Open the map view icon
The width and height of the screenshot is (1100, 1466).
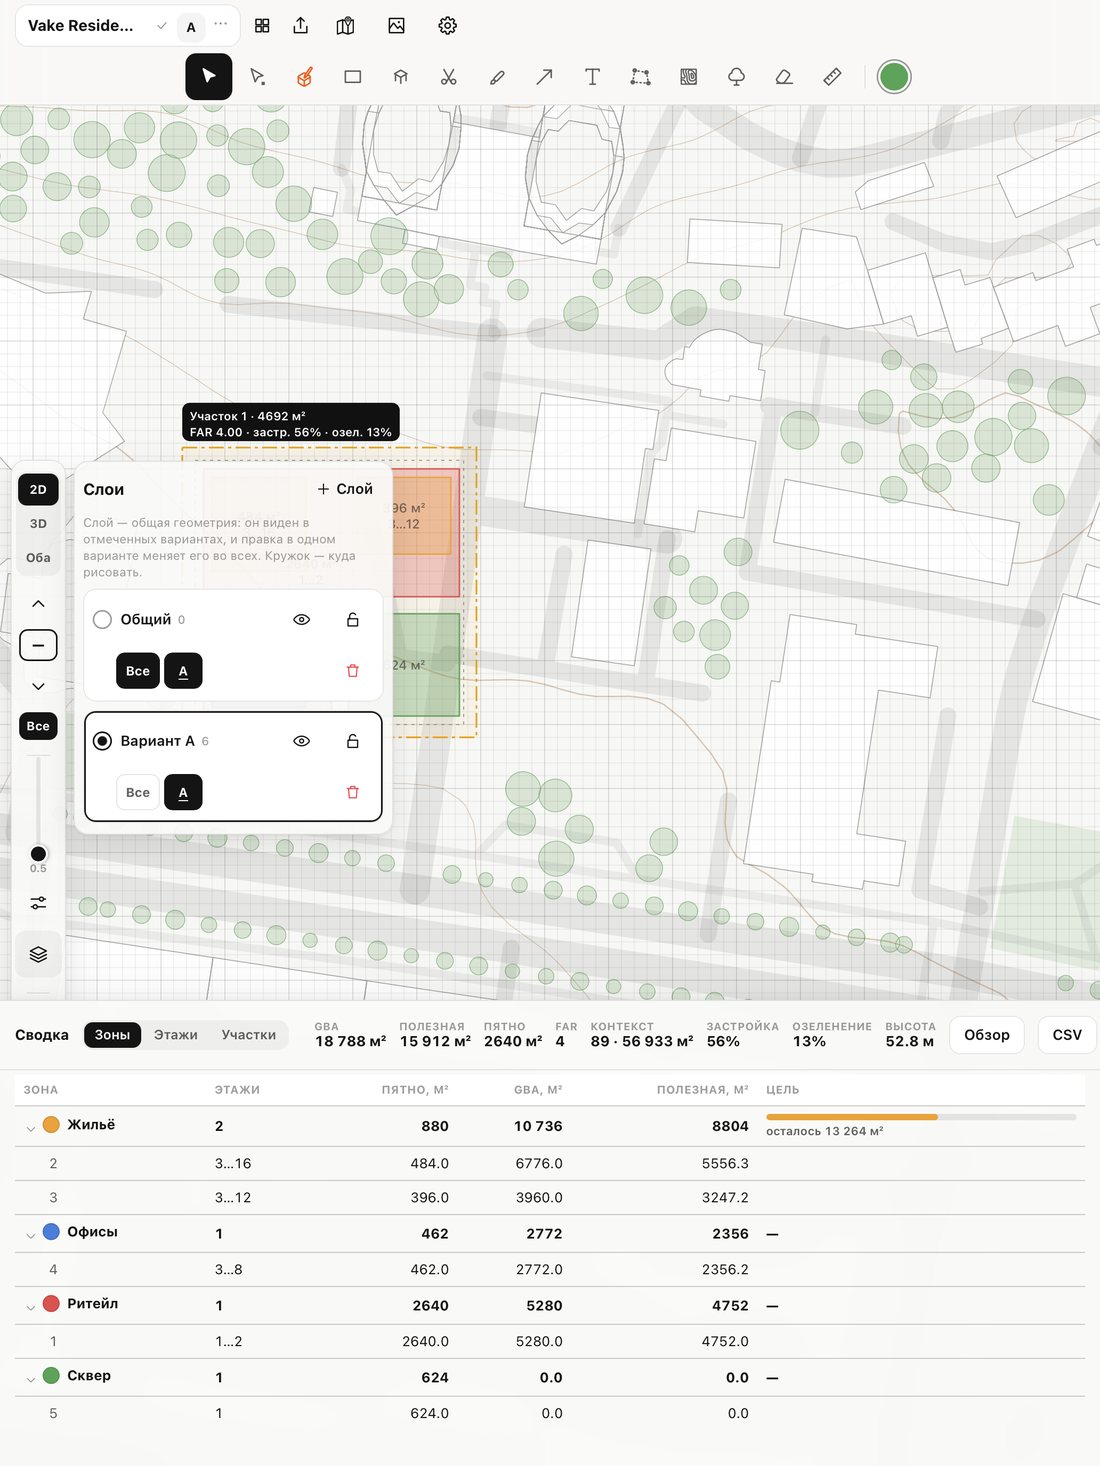tap(346, 26)
